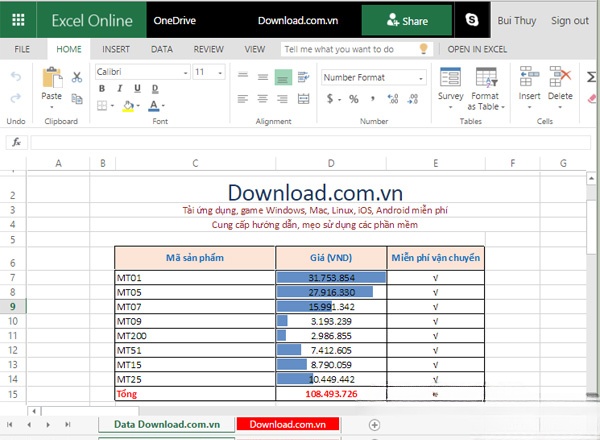Click Merge and Center icon

(x=303, y=99)
